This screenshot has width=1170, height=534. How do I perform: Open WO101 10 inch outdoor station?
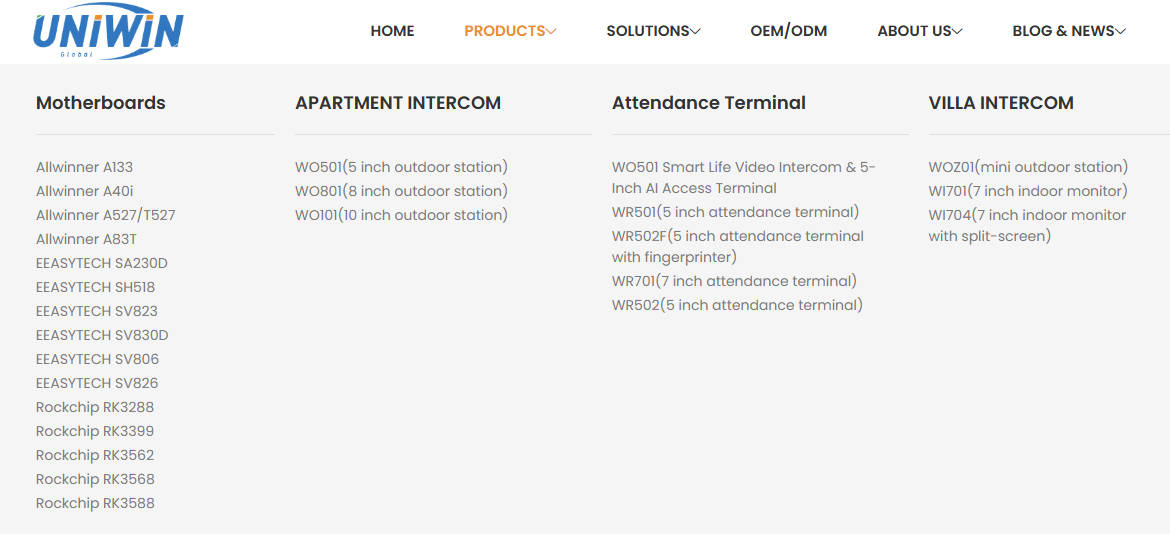tap(401, 215)
